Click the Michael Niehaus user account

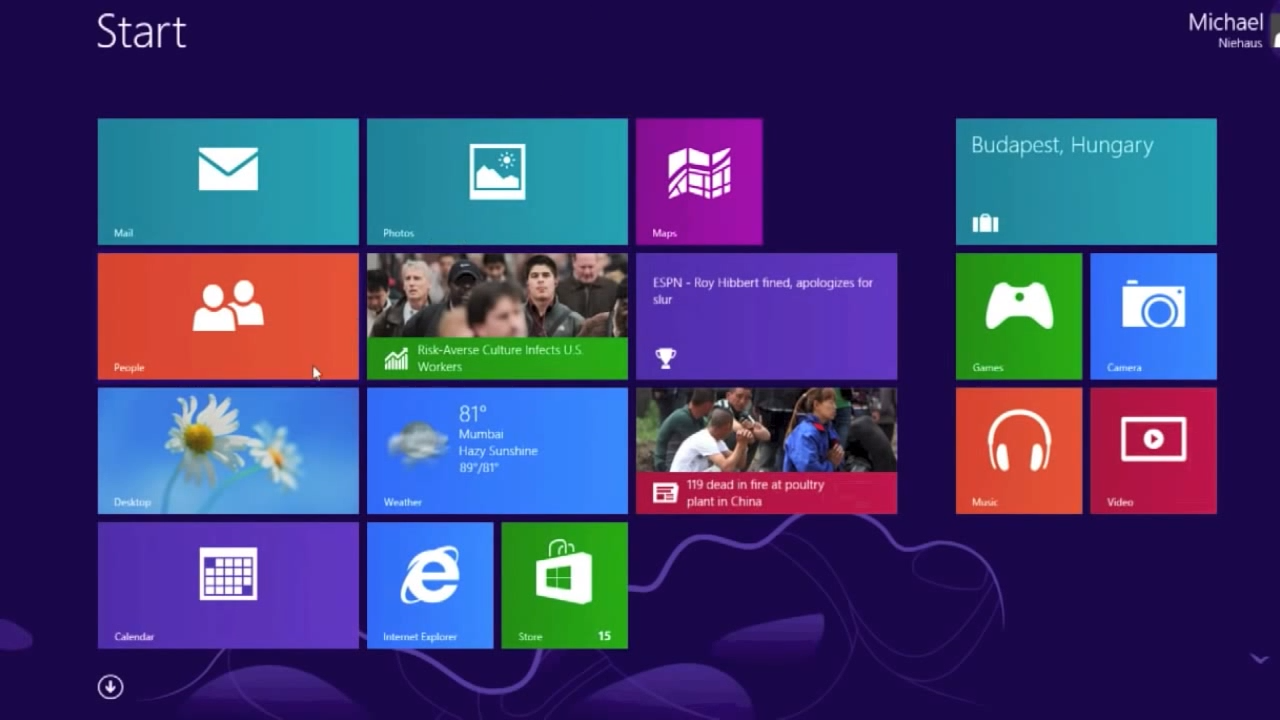[x=1233, y=30]
